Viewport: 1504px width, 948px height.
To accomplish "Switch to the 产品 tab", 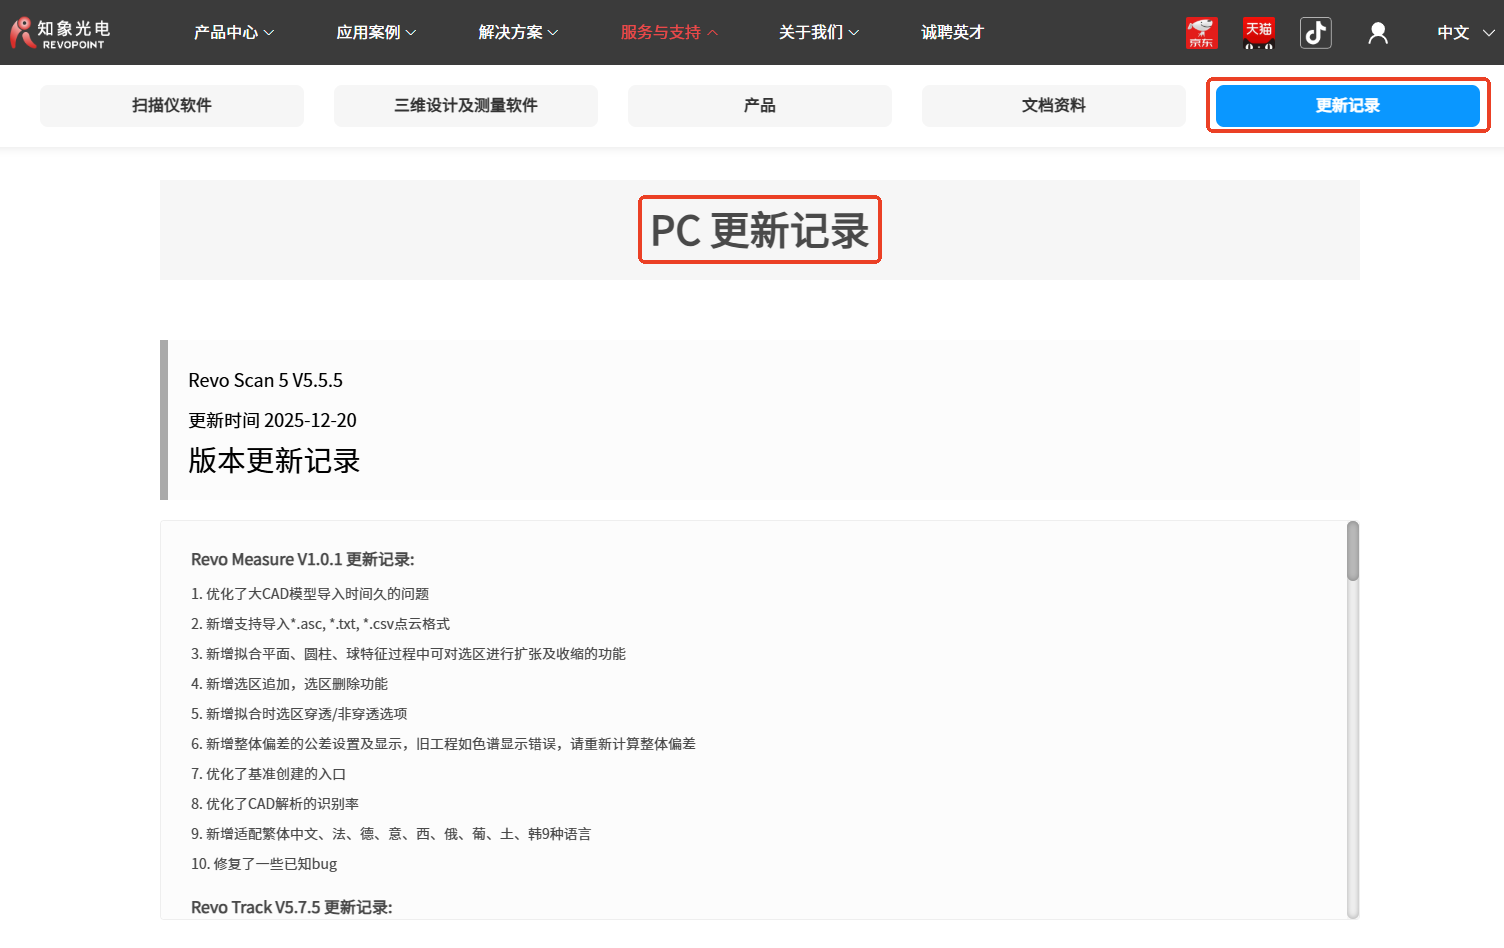I will pyautogui.click(x=760, y=106).
